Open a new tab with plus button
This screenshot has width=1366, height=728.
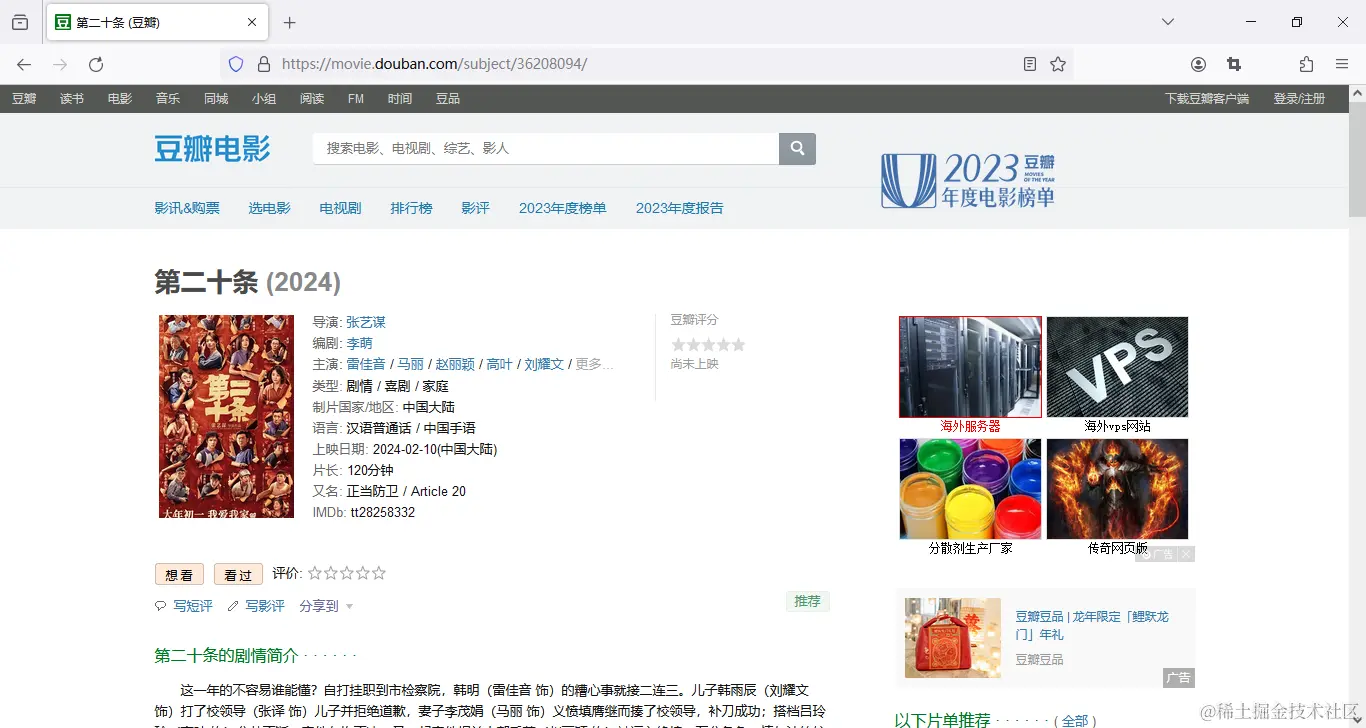(290, 22)
